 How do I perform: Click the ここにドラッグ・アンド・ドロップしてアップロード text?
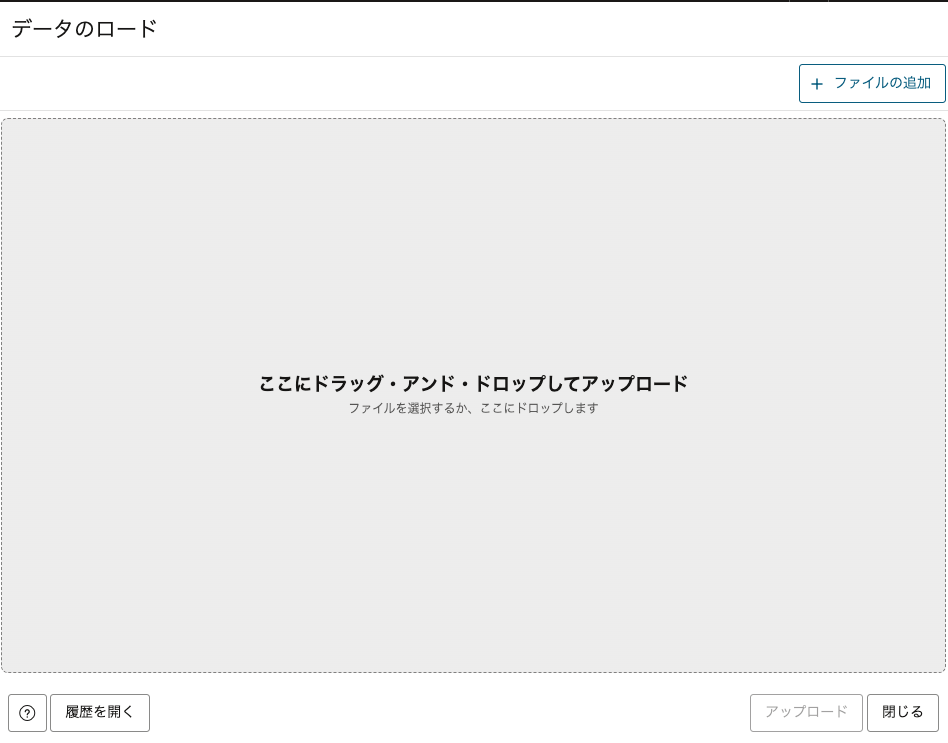pyautogui.click(x=473, y=384)
